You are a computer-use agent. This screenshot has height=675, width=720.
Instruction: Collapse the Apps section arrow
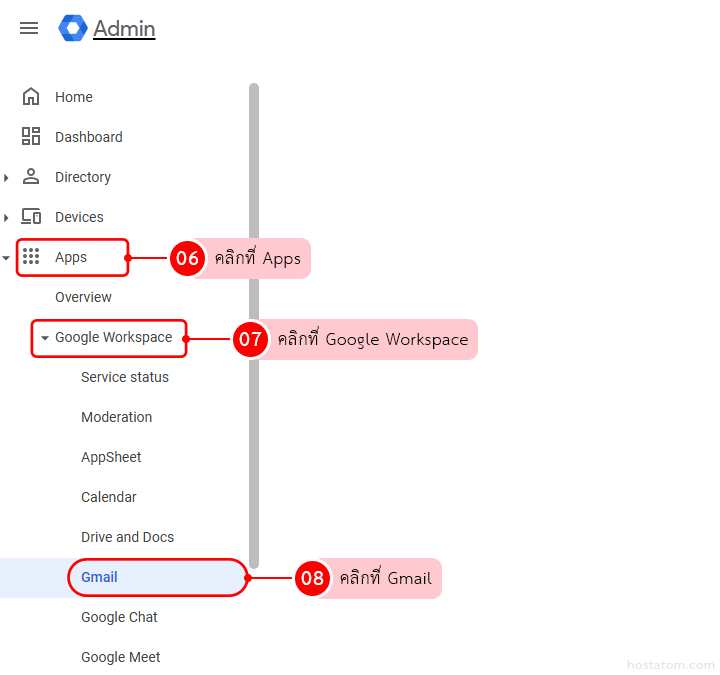click(x=7, y=258)
